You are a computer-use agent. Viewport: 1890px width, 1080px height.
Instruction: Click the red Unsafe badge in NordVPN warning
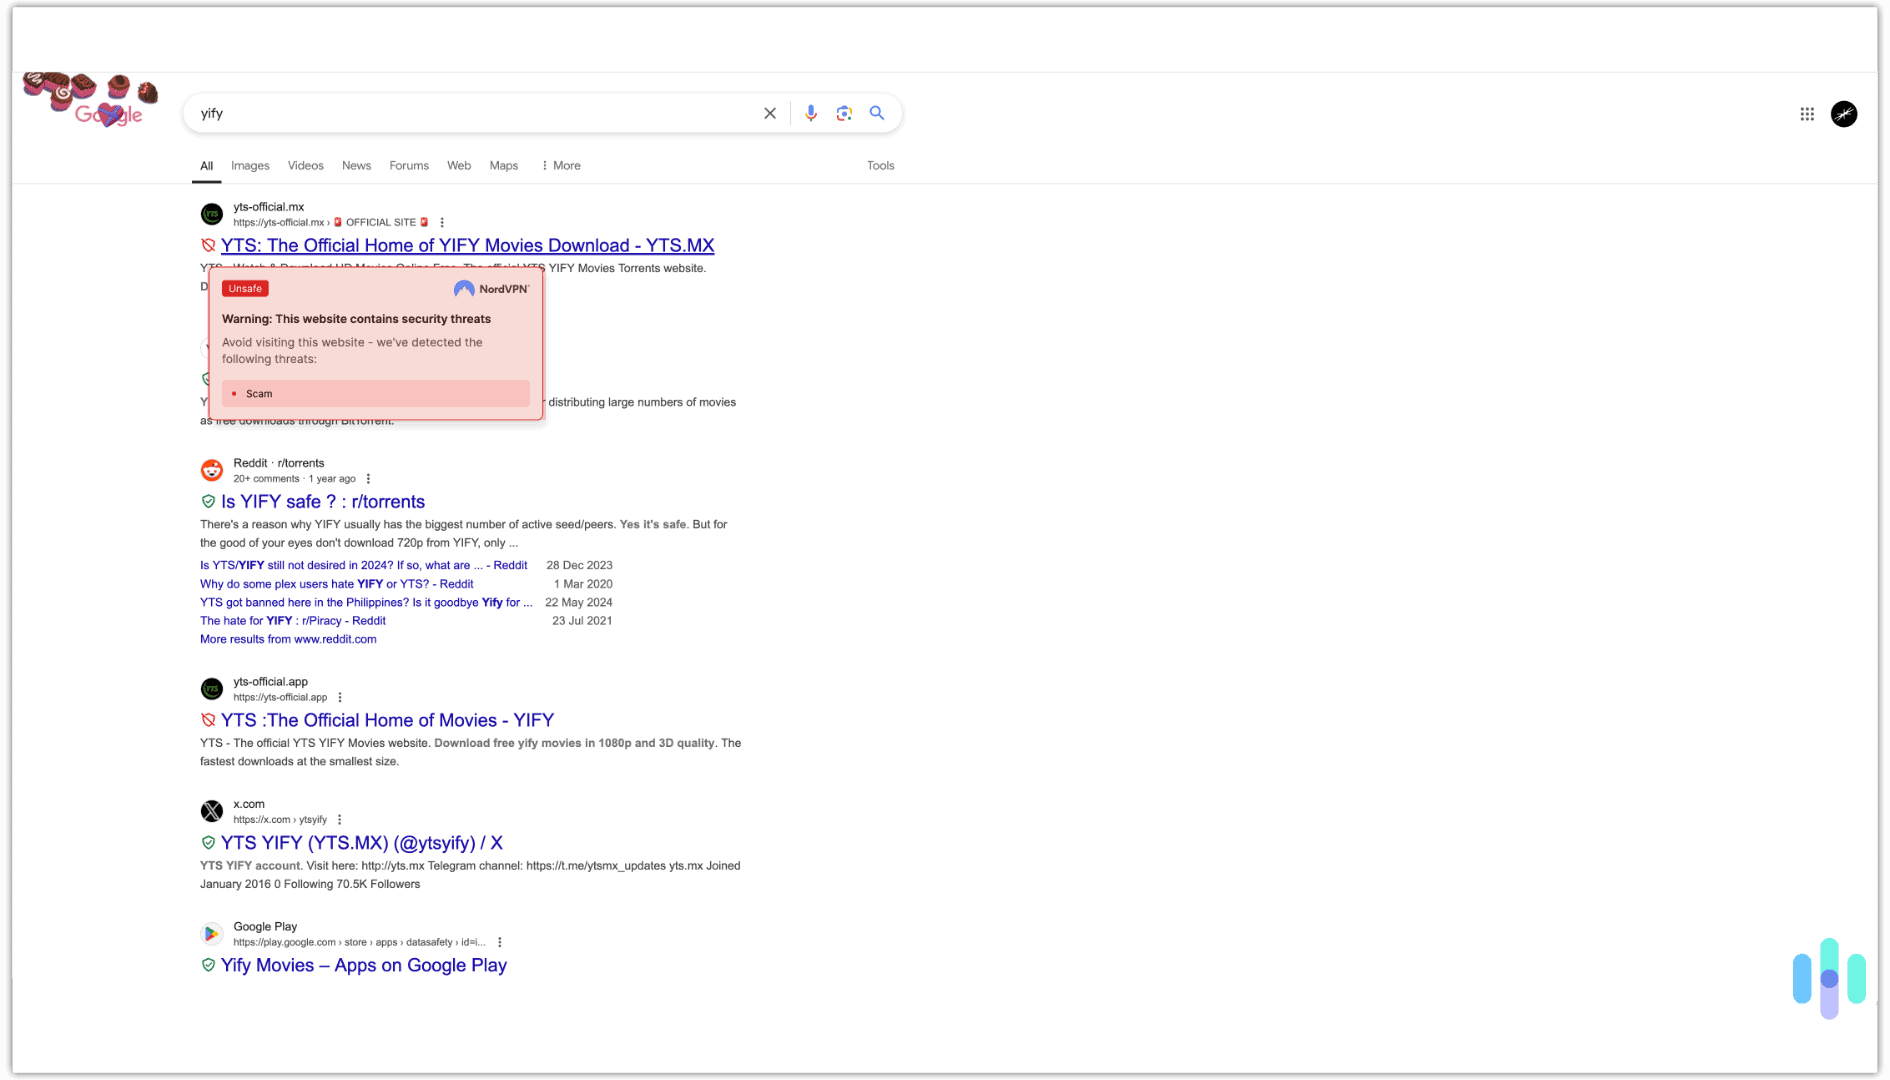[x=244, y=288]
